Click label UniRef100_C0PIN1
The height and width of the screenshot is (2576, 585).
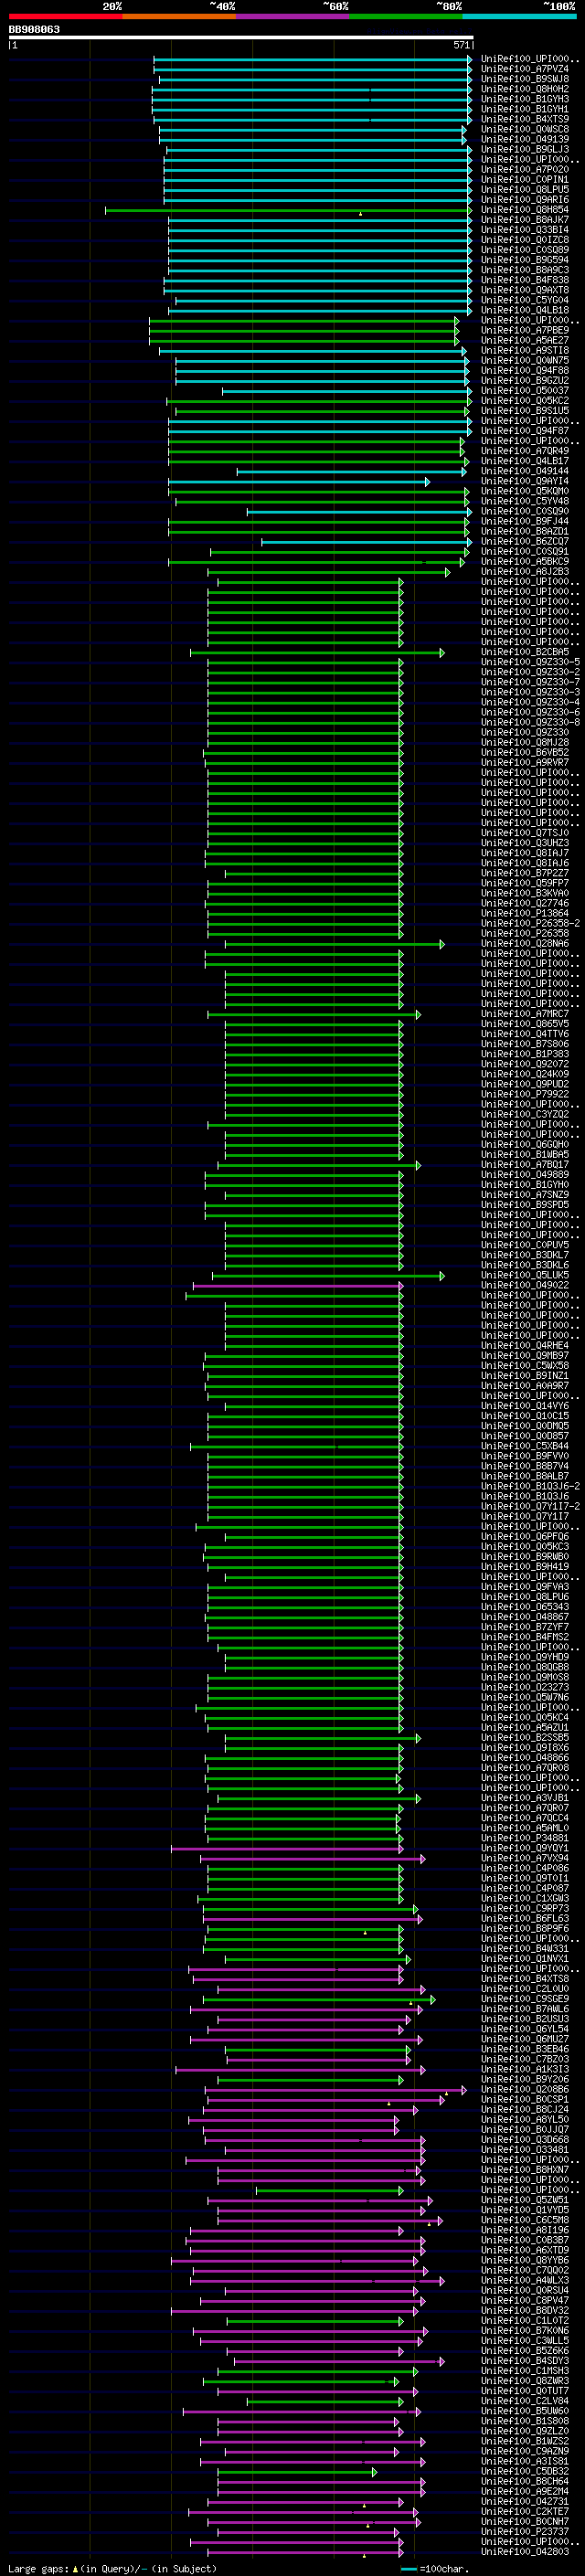tap(525, 179)
